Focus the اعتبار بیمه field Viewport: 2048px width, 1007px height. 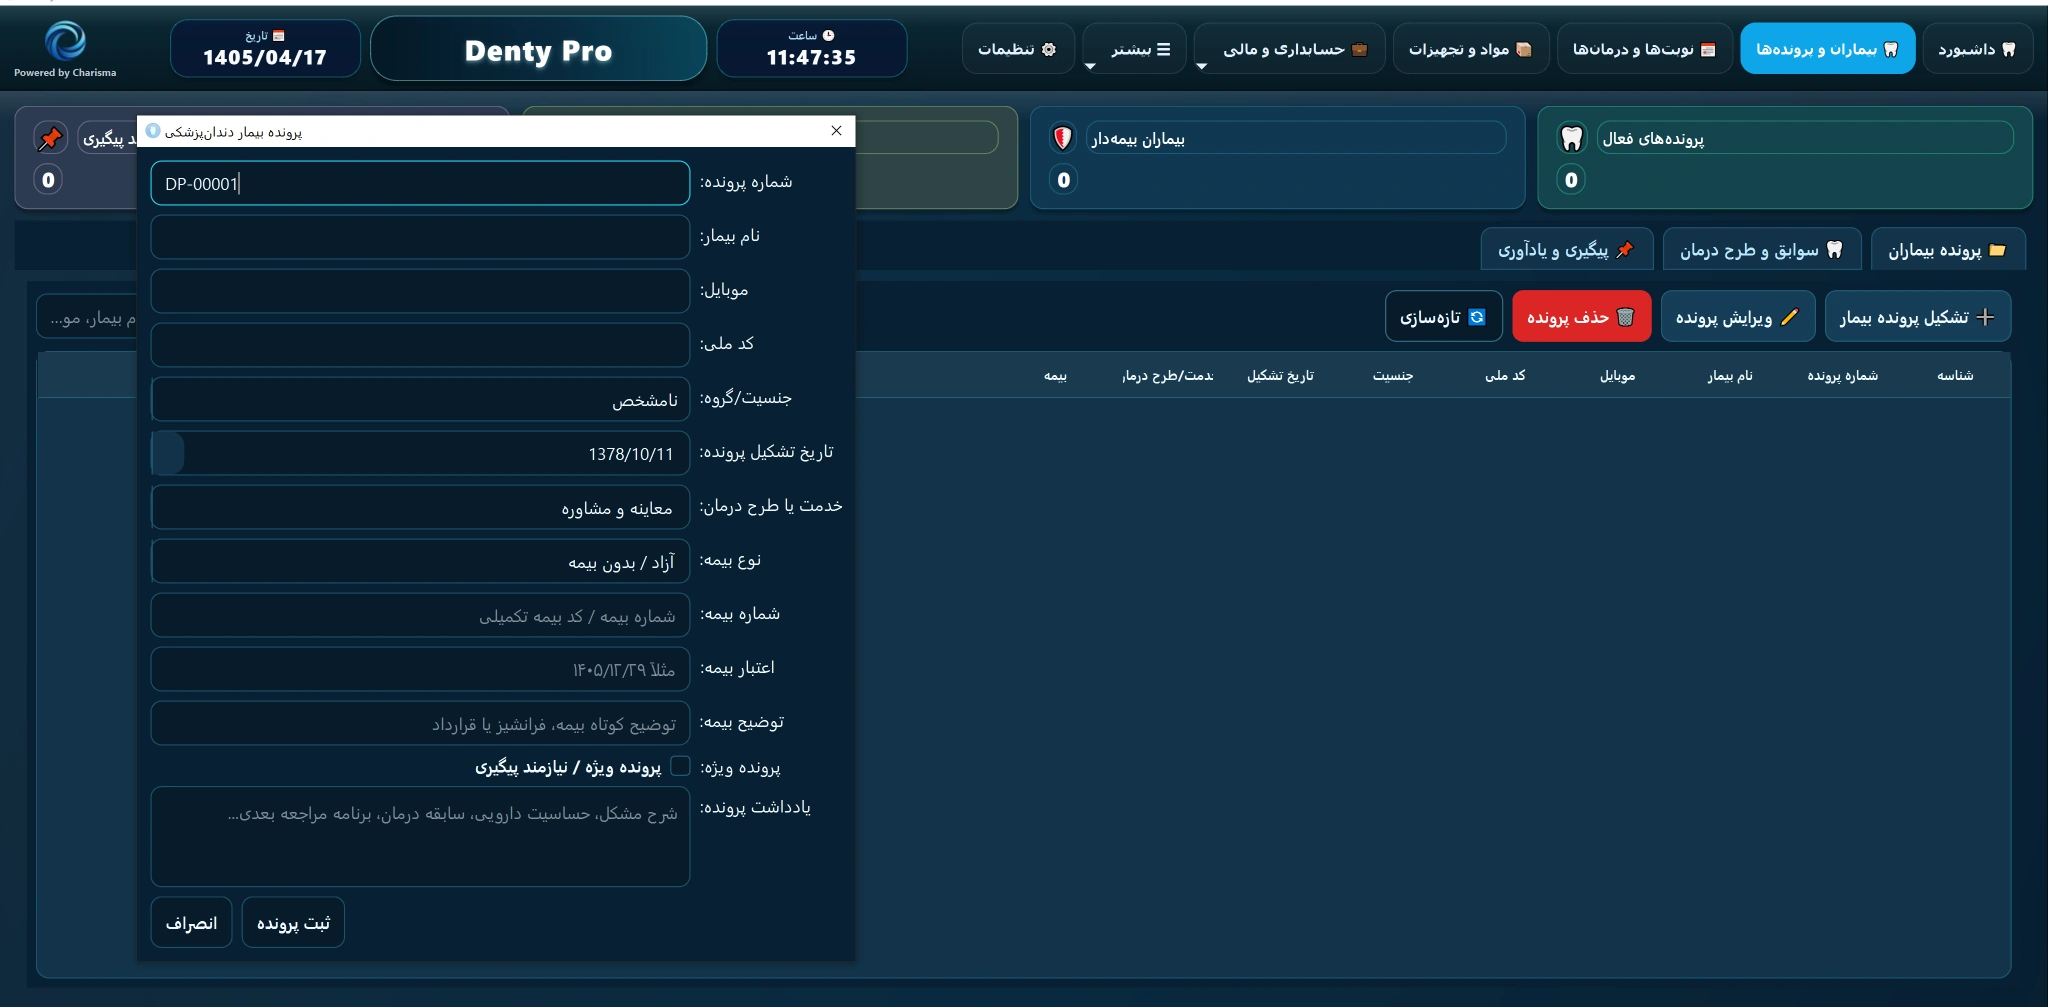(420, 669)
